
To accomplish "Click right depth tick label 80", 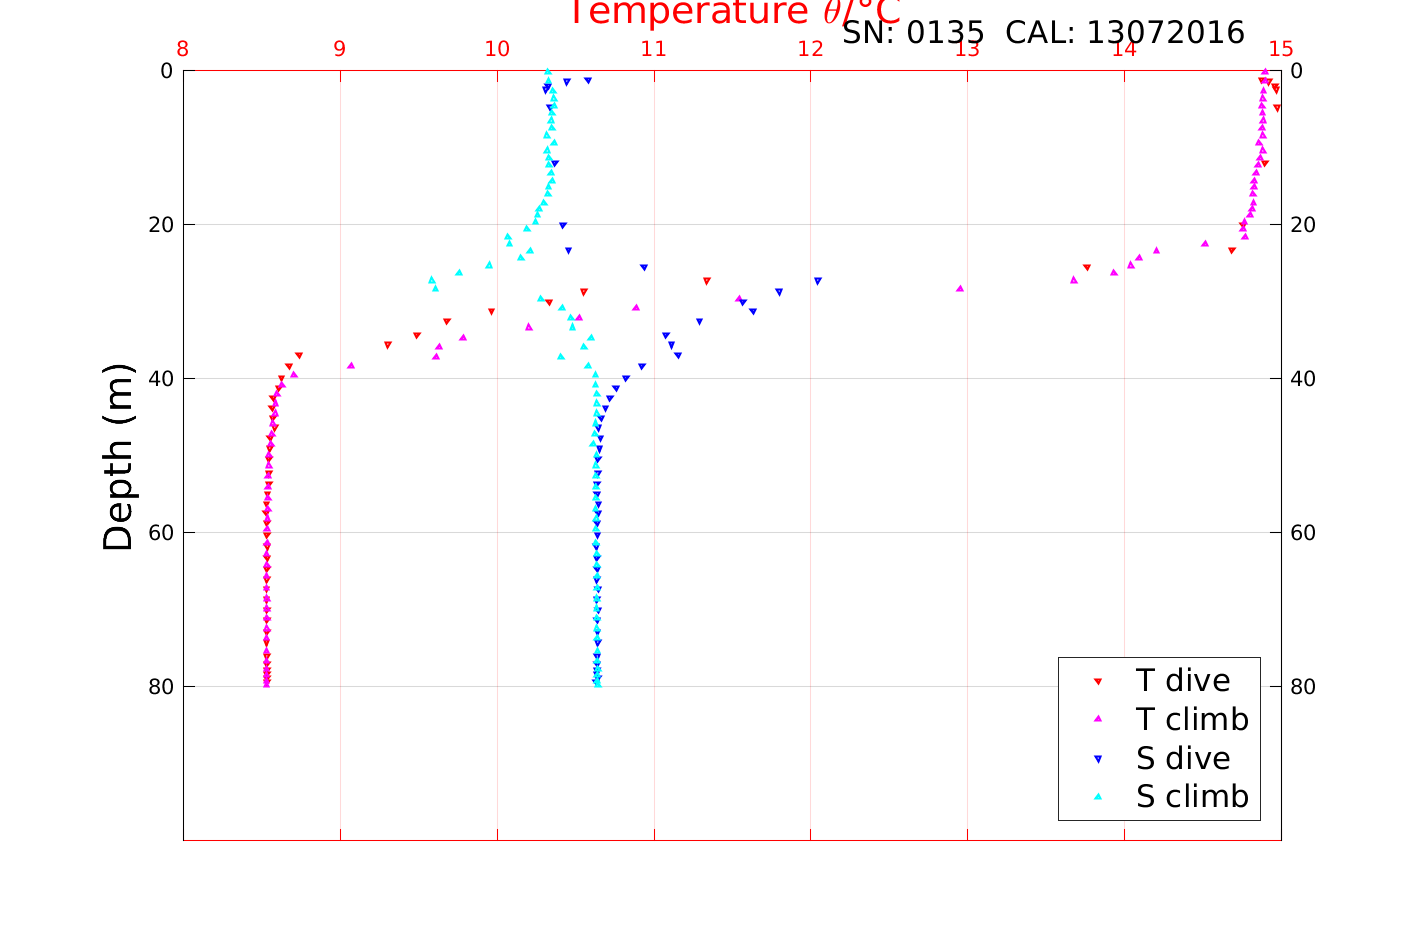I will [x=1303, y=687].
